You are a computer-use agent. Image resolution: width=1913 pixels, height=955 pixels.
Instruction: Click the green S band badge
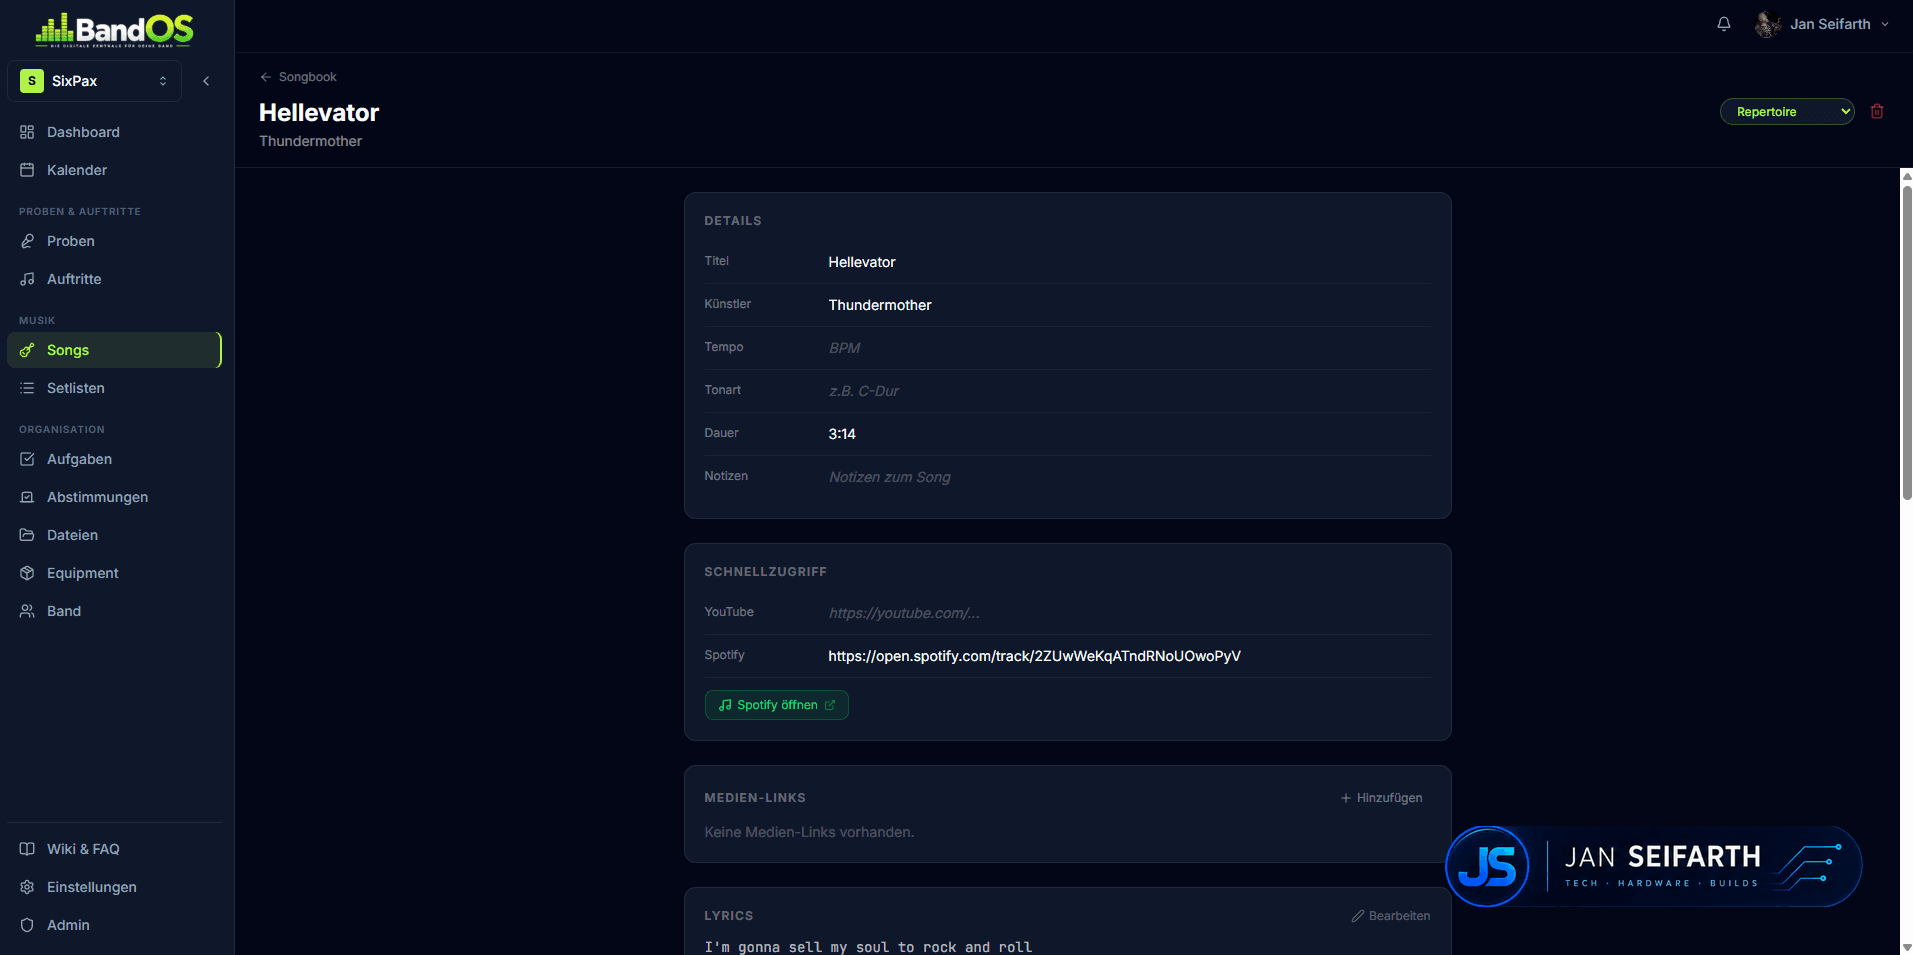click(x=32, y=81)
